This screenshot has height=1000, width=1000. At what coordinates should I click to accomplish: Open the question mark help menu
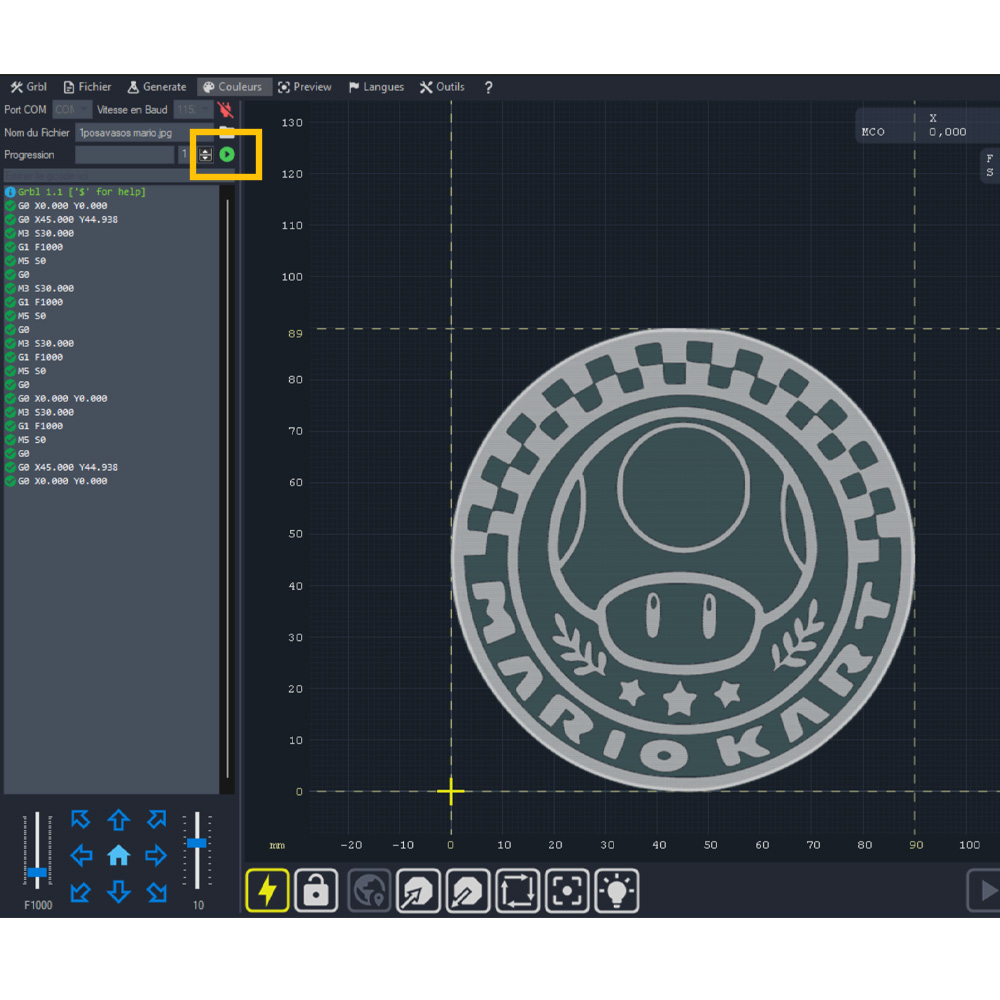489,87
